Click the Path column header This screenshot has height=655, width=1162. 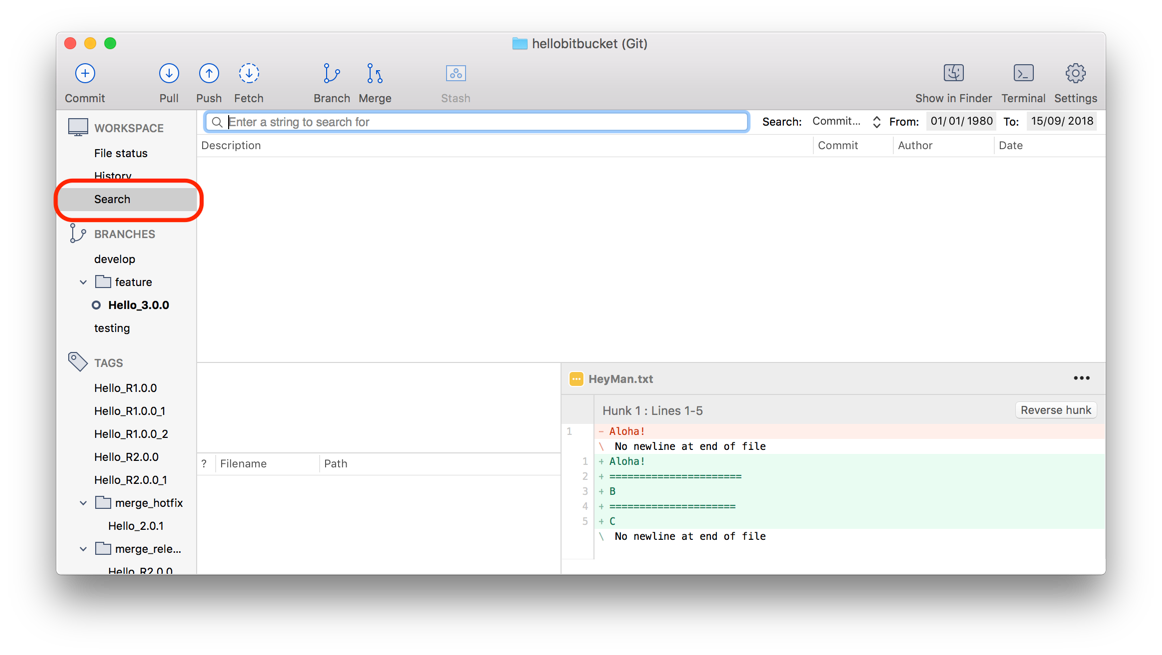(x=336, y=464)
